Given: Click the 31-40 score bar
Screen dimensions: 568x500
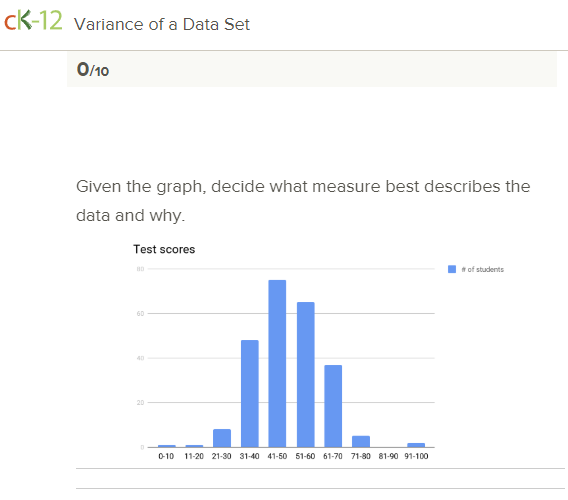Looking at the screenshot, I should [250, 393].
